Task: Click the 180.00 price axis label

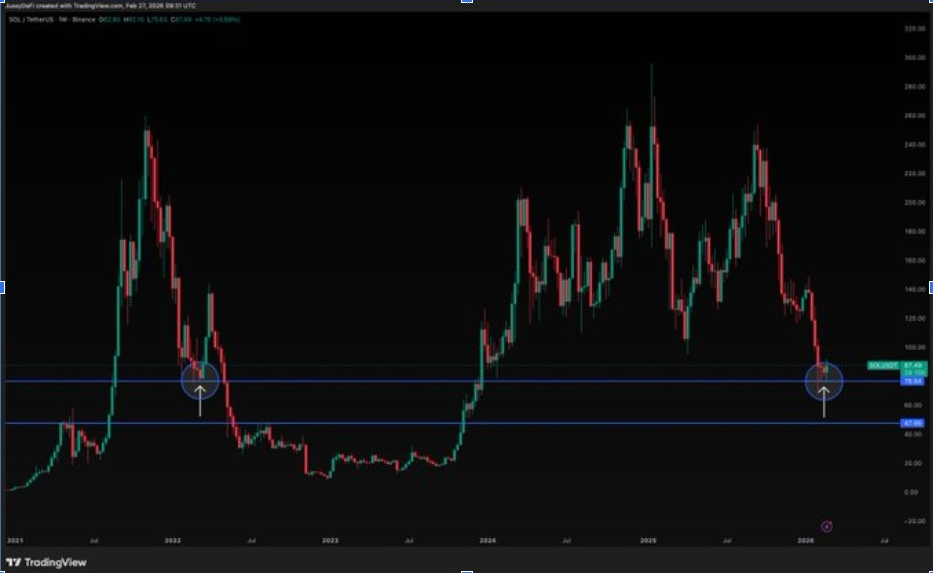Action: point(915,231)
